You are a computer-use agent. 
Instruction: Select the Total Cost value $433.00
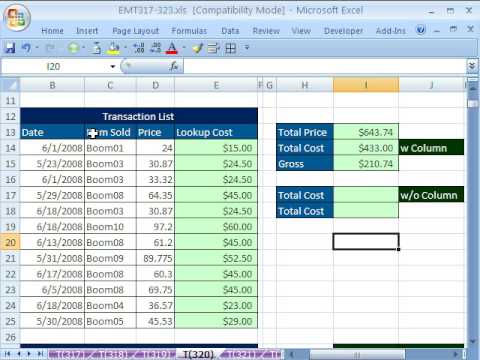(366, 148)
